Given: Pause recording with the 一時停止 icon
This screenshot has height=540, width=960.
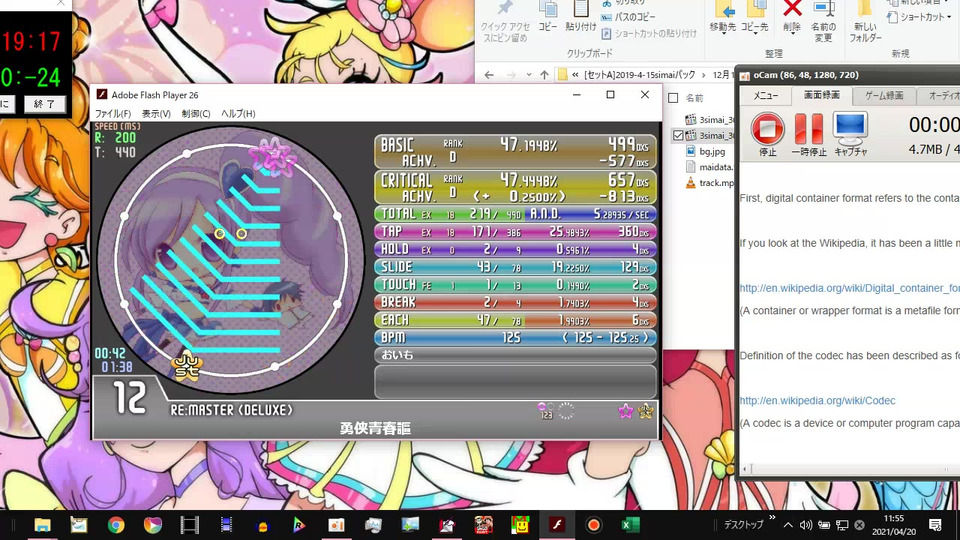Looking at the screenshot, I should coord(809,129).
